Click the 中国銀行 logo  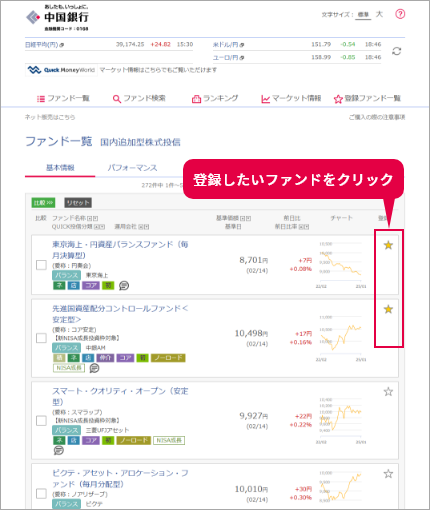[57, 18]
